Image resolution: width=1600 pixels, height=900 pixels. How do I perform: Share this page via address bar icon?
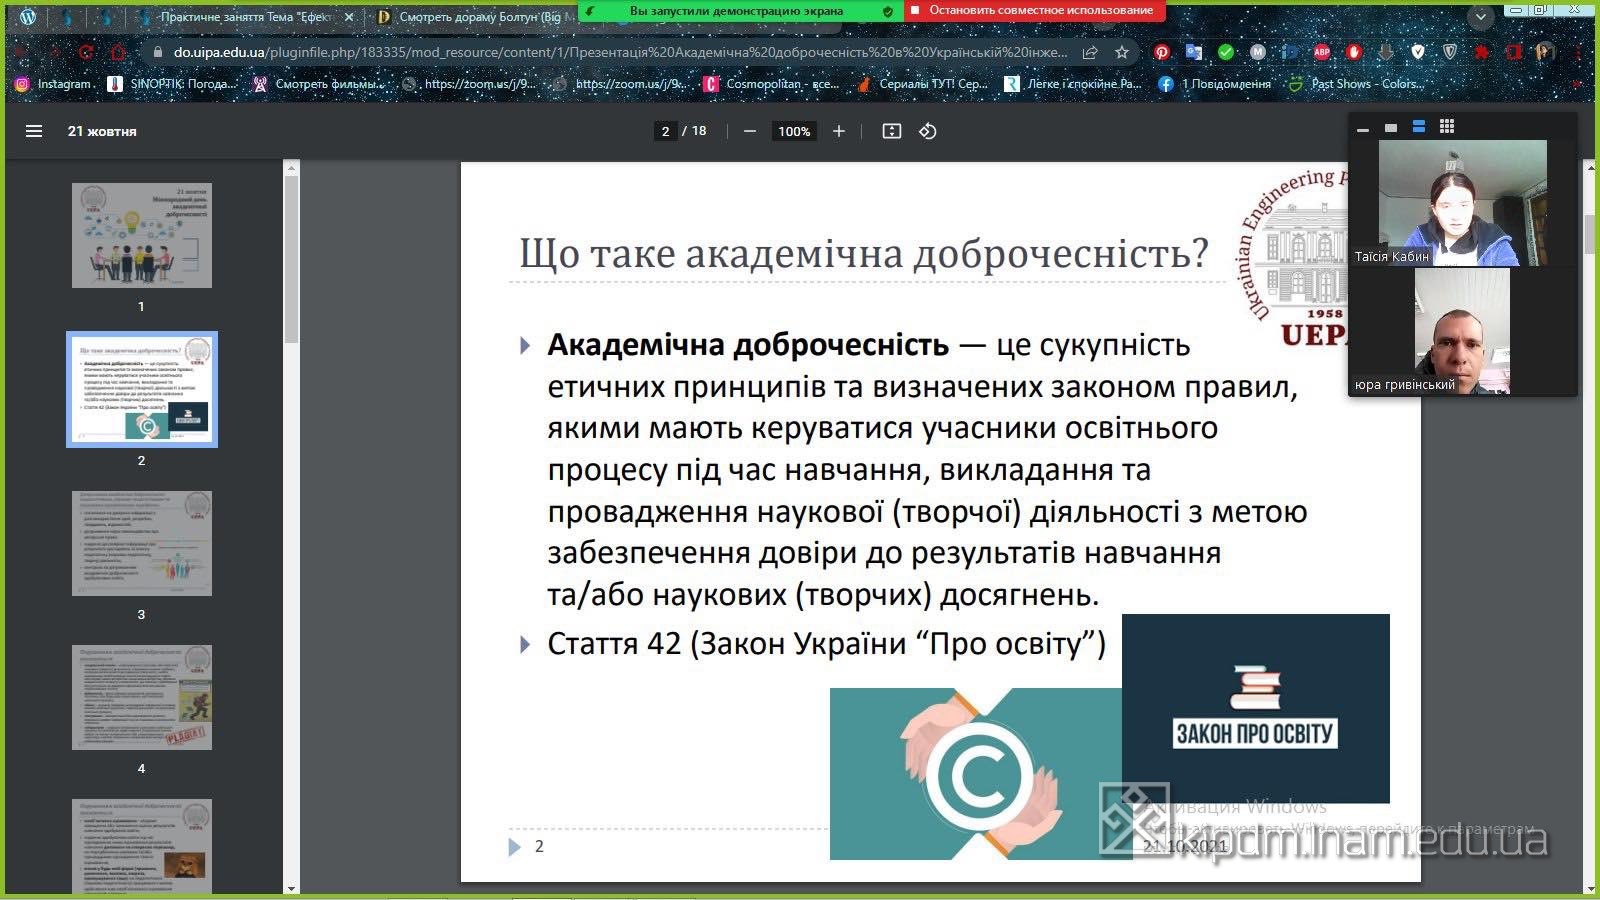click(x=1090, y=52)
